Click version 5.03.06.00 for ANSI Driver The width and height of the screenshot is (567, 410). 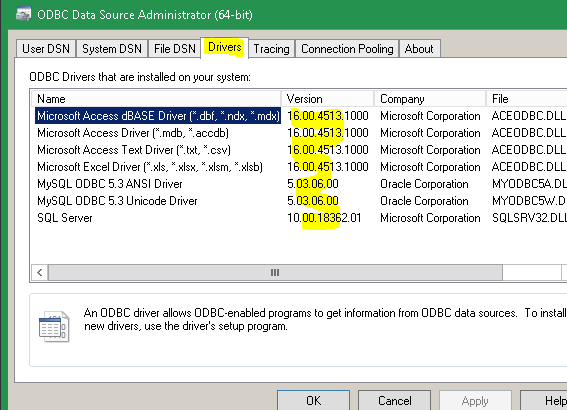[313, 184]
